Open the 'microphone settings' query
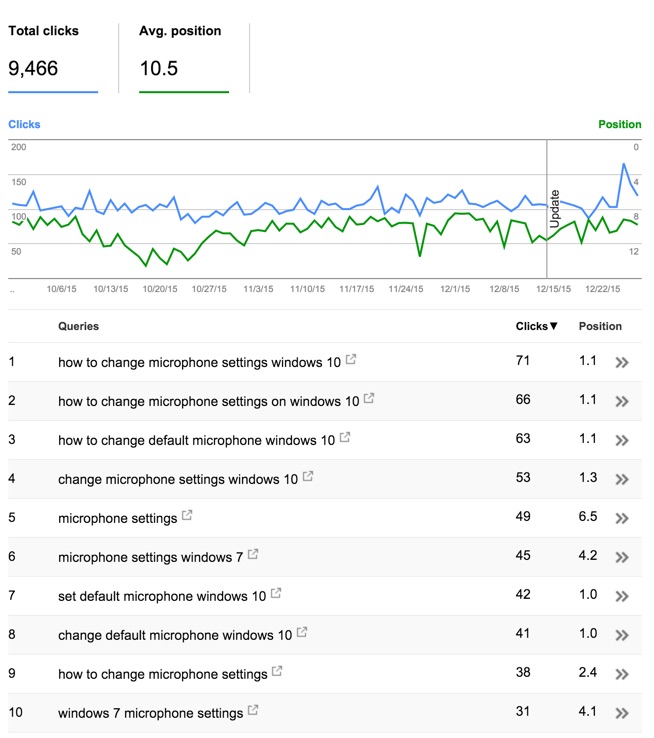Screen dimensions: 654x738 click(x=118, y=519)
